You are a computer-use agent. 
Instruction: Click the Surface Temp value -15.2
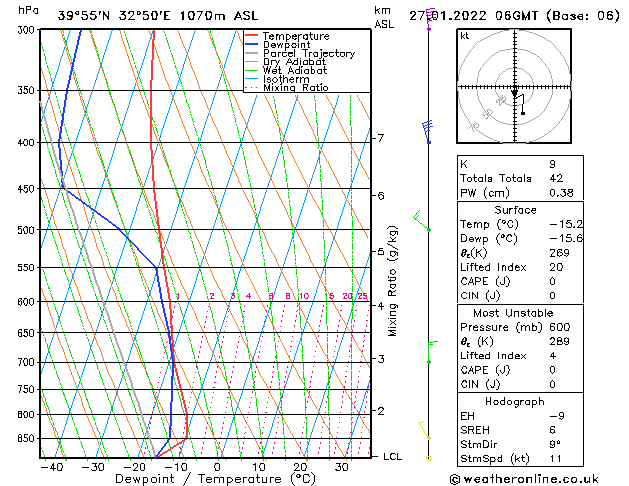click(566, 224)
